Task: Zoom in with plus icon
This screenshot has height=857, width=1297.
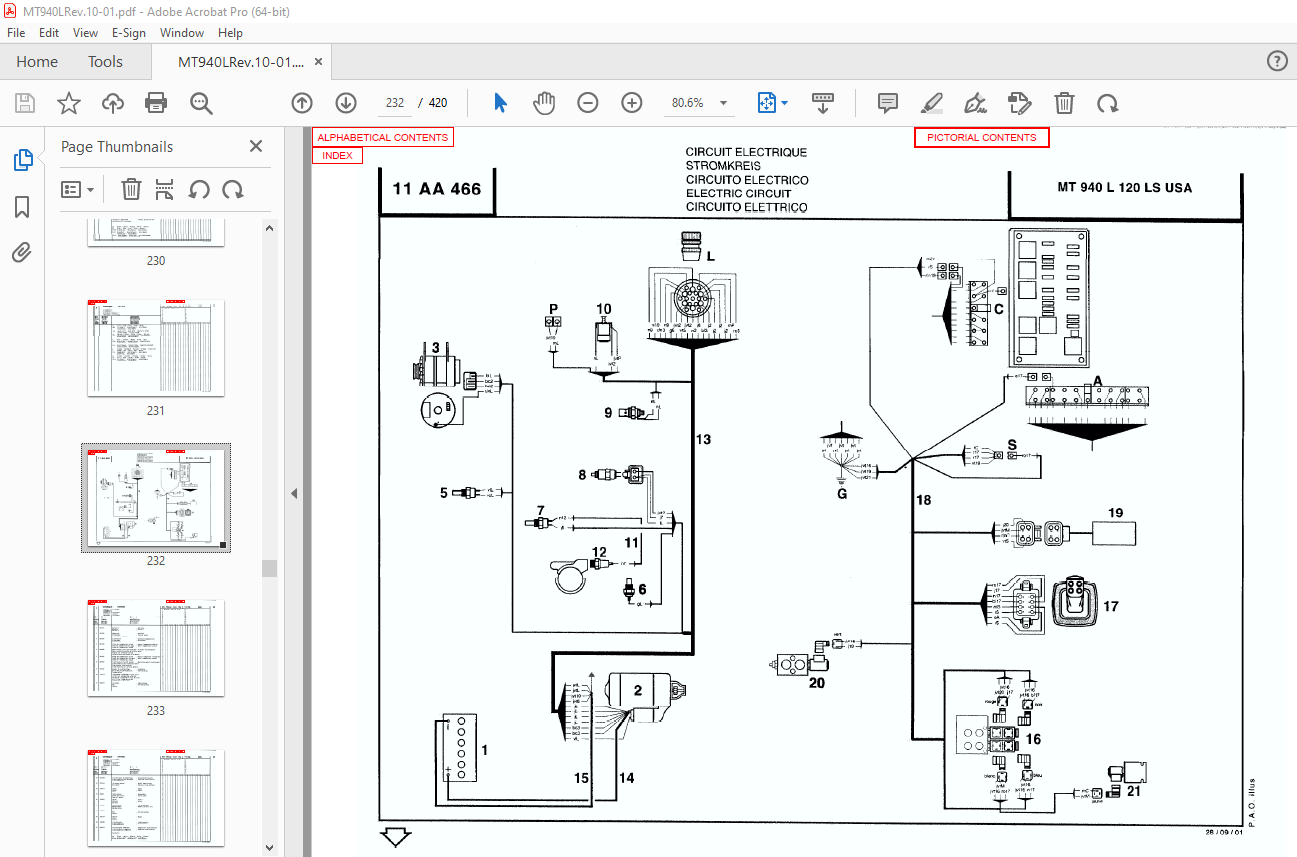Action: [x=632, y=103]
